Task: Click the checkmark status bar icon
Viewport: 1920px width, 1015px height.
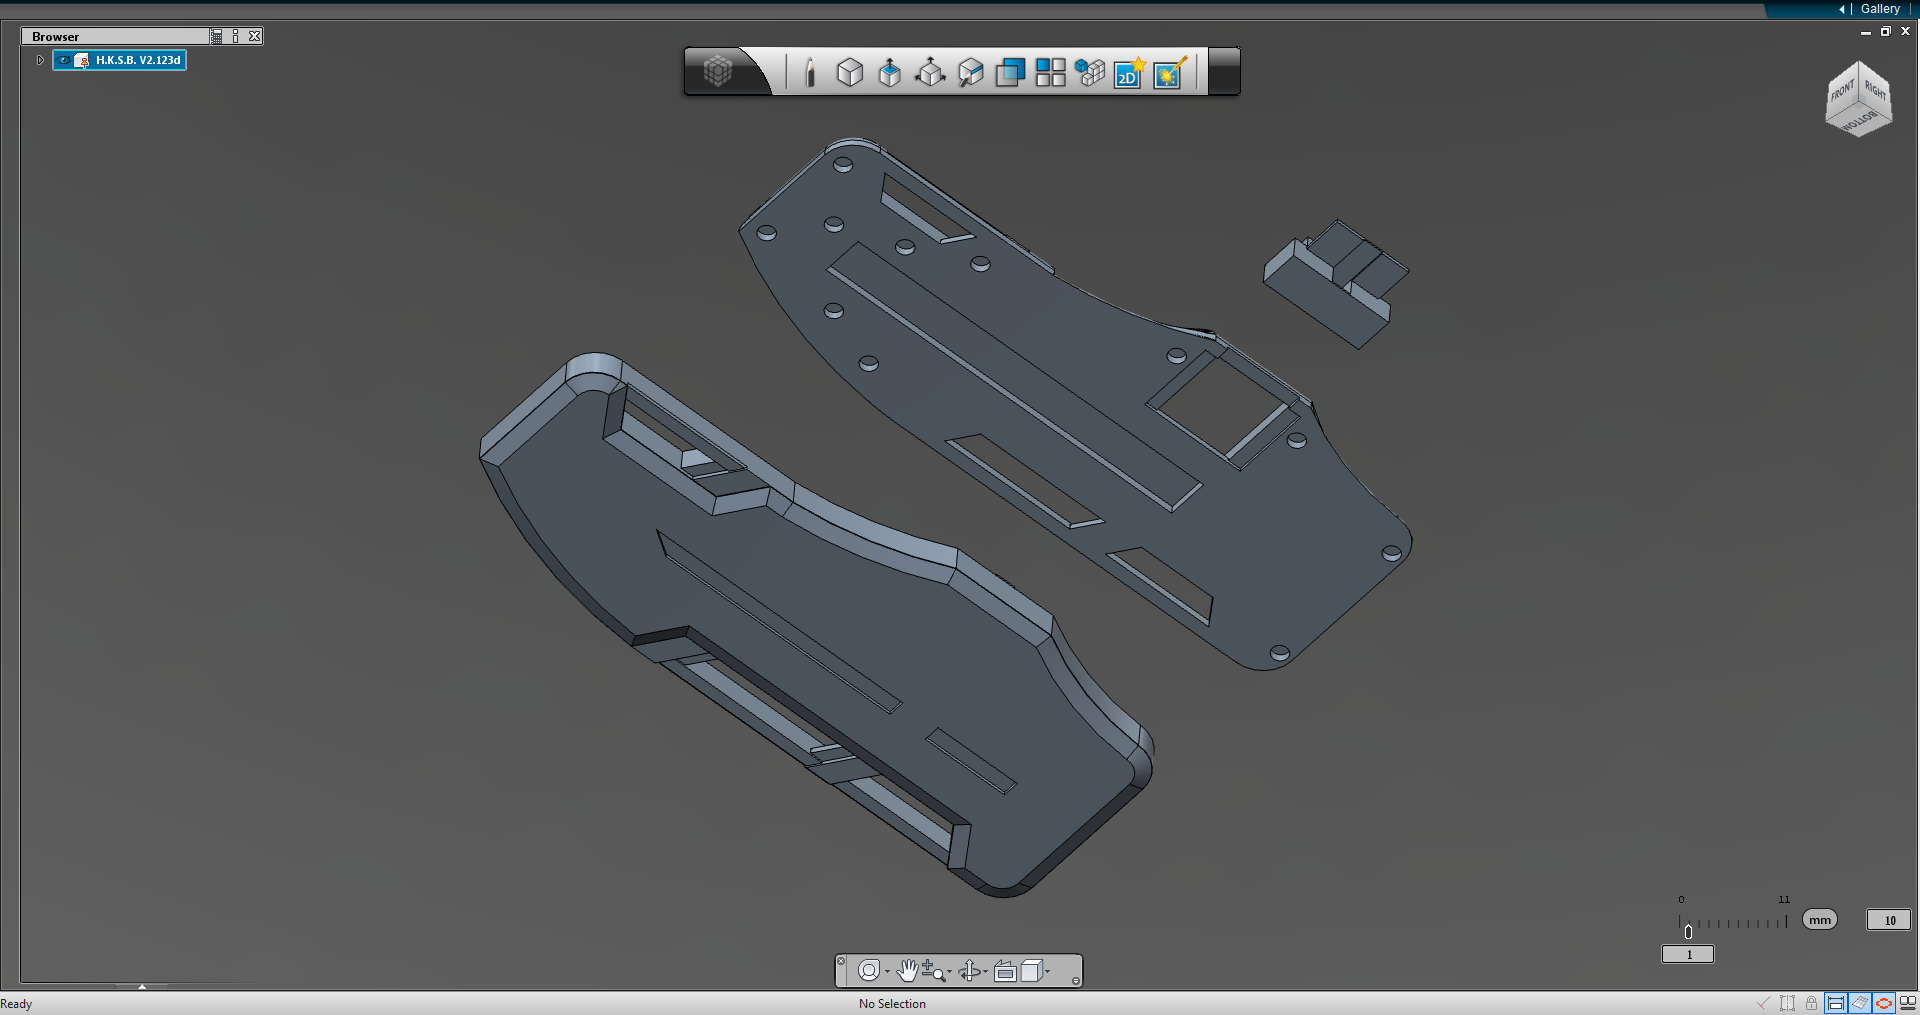Action: point(1763,1003)
